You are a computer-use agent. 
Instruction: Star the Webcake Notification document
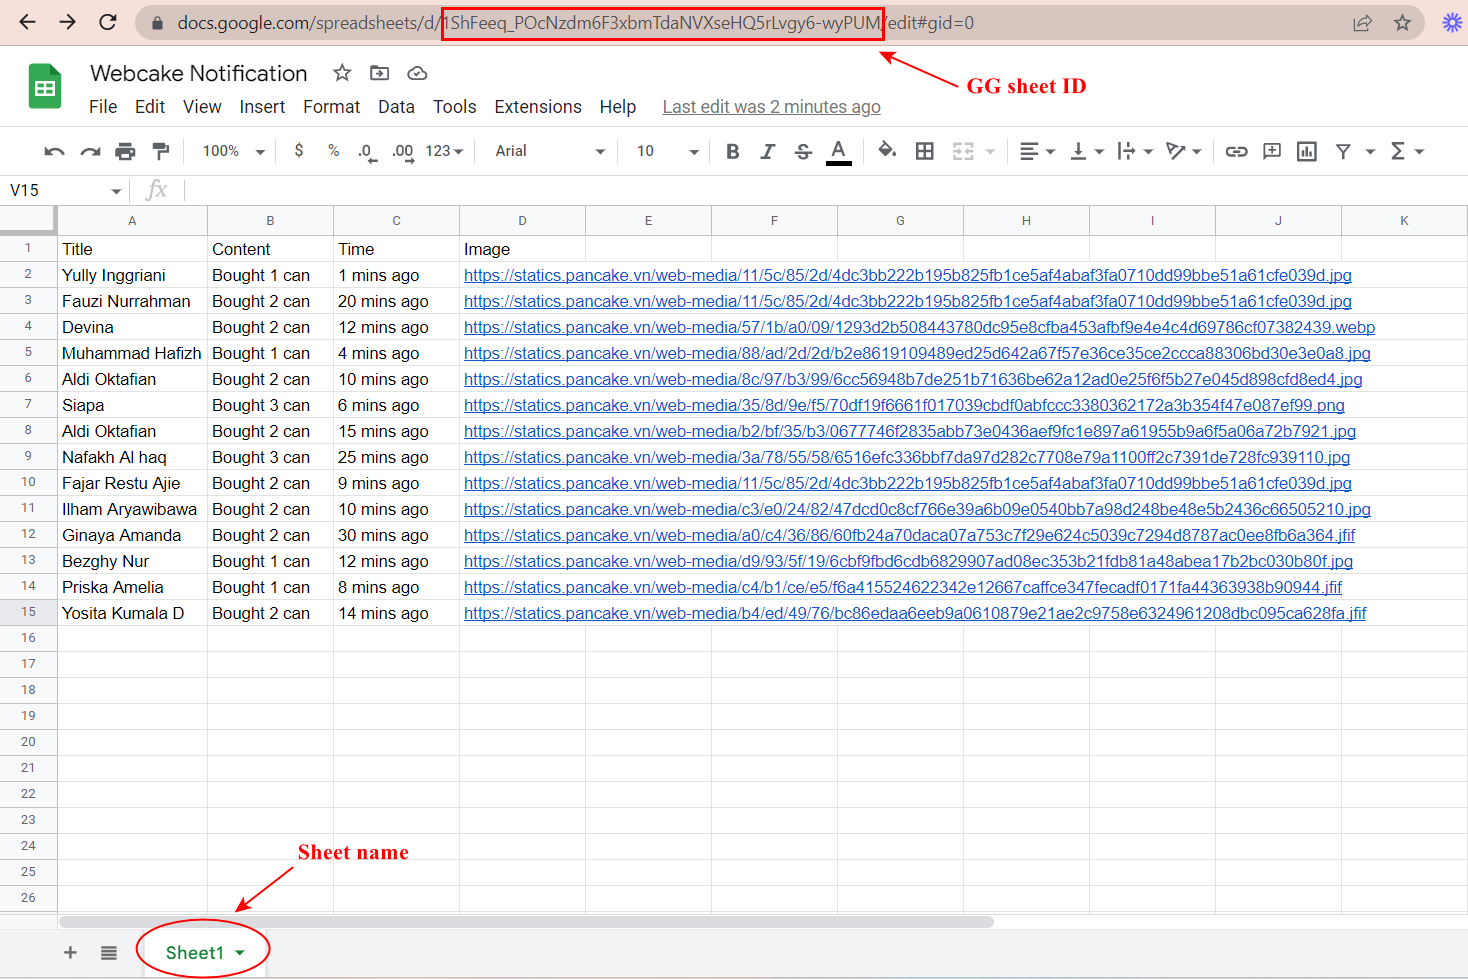click(342, 73)
